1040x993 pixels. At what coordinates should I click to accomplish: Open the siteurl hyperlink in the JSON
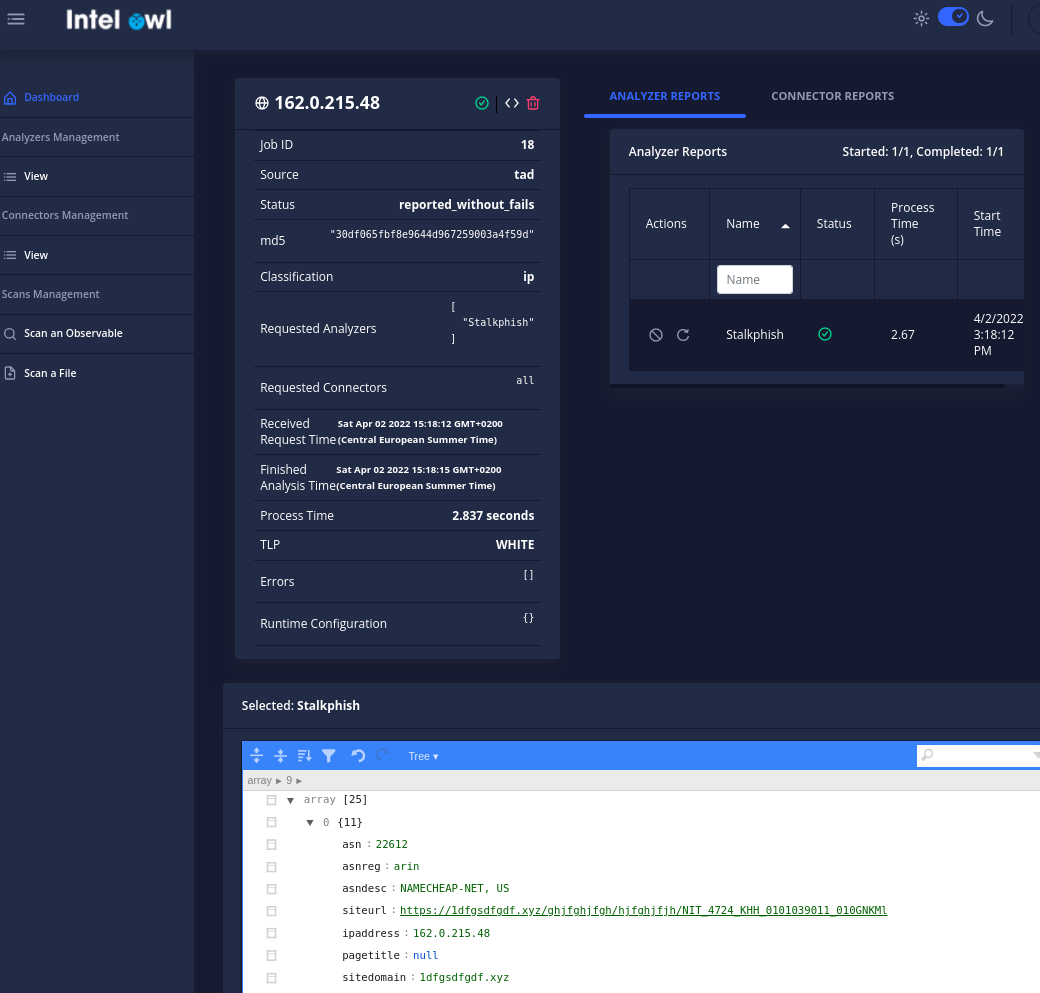point(643,910)
